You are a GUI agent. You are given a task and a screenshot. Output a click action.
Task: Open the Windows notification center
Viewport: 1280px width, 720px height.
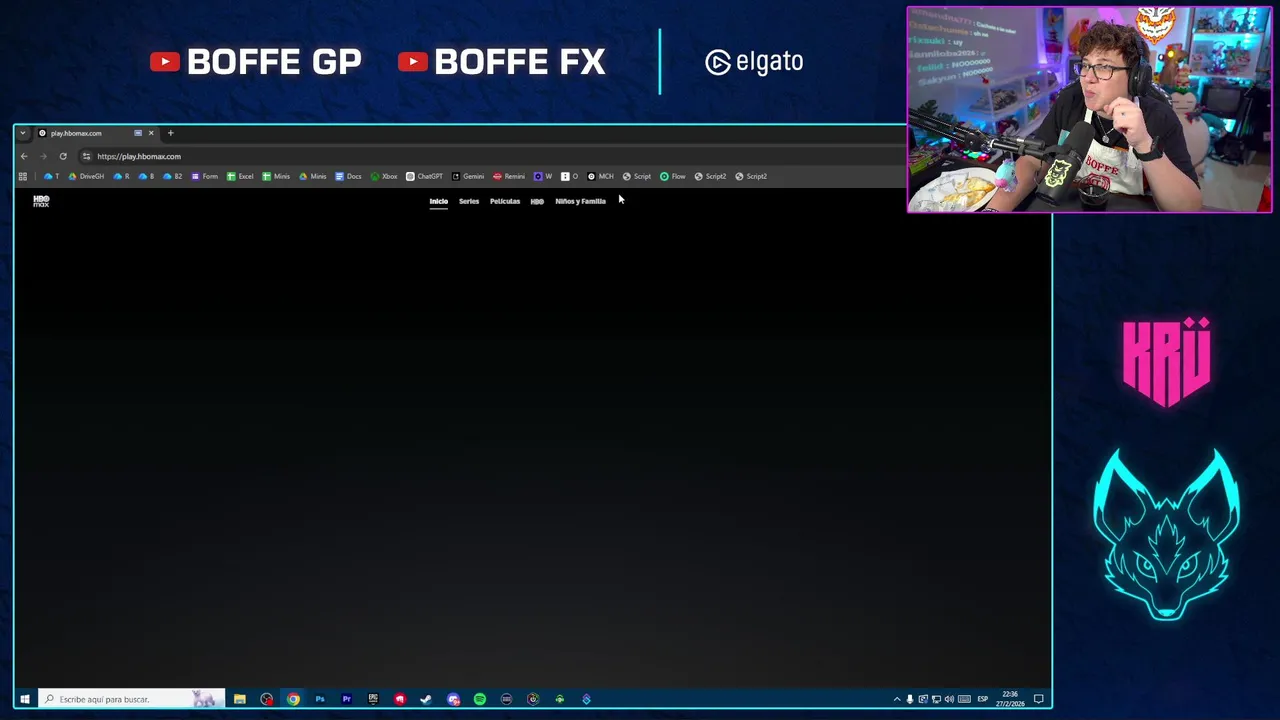[1039, 699]
